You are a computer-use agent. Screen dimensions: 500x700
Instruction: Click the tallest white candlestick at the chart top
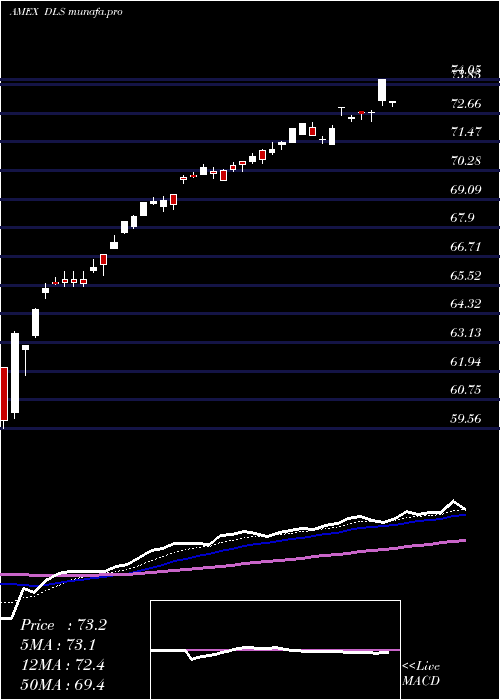pyautogui.click(x=382, y=90)
